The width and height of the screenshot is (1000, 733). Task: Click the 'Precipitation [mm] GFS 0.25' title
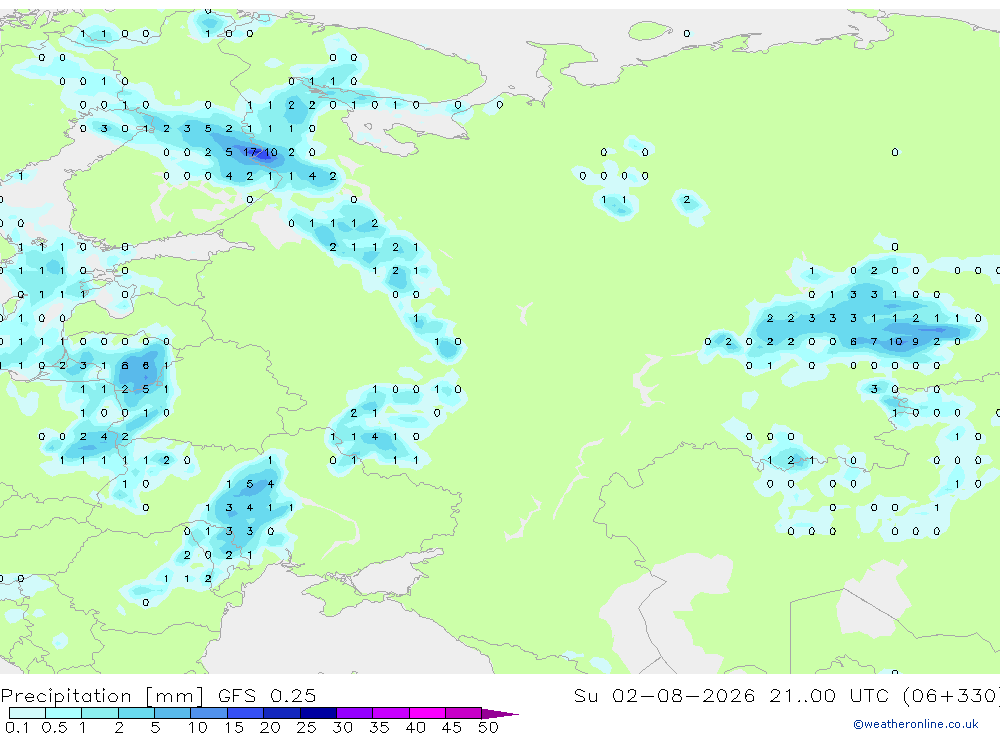click(158, 696)
